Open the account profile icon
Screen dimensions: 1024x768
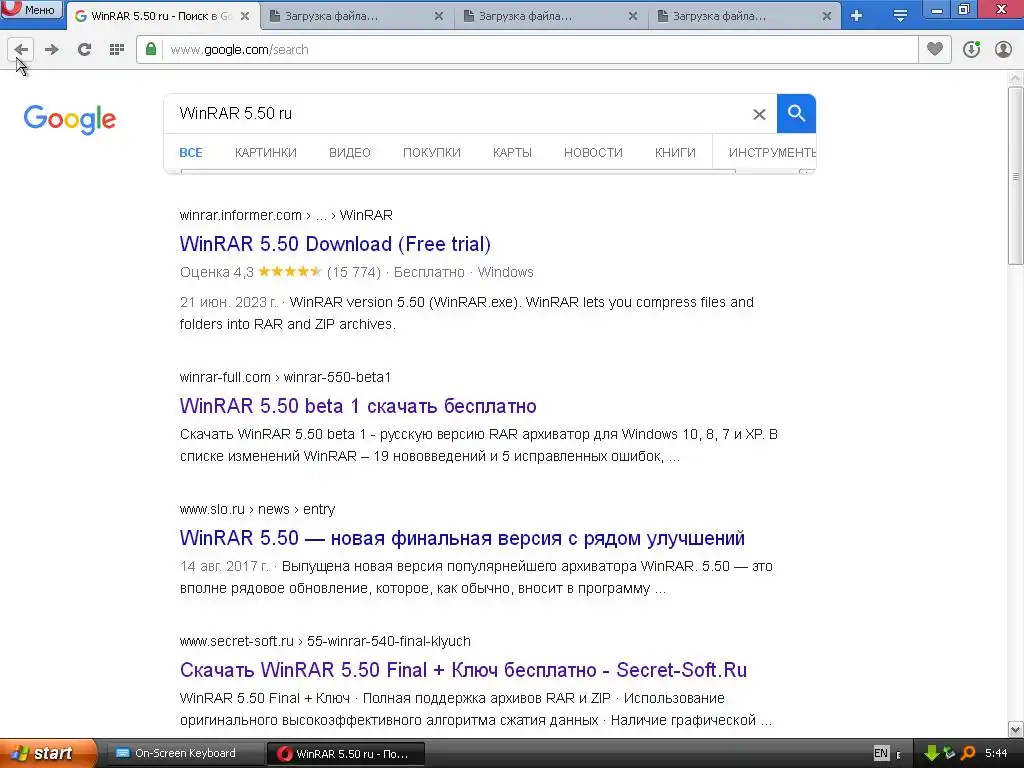[x=1003, y=49]
